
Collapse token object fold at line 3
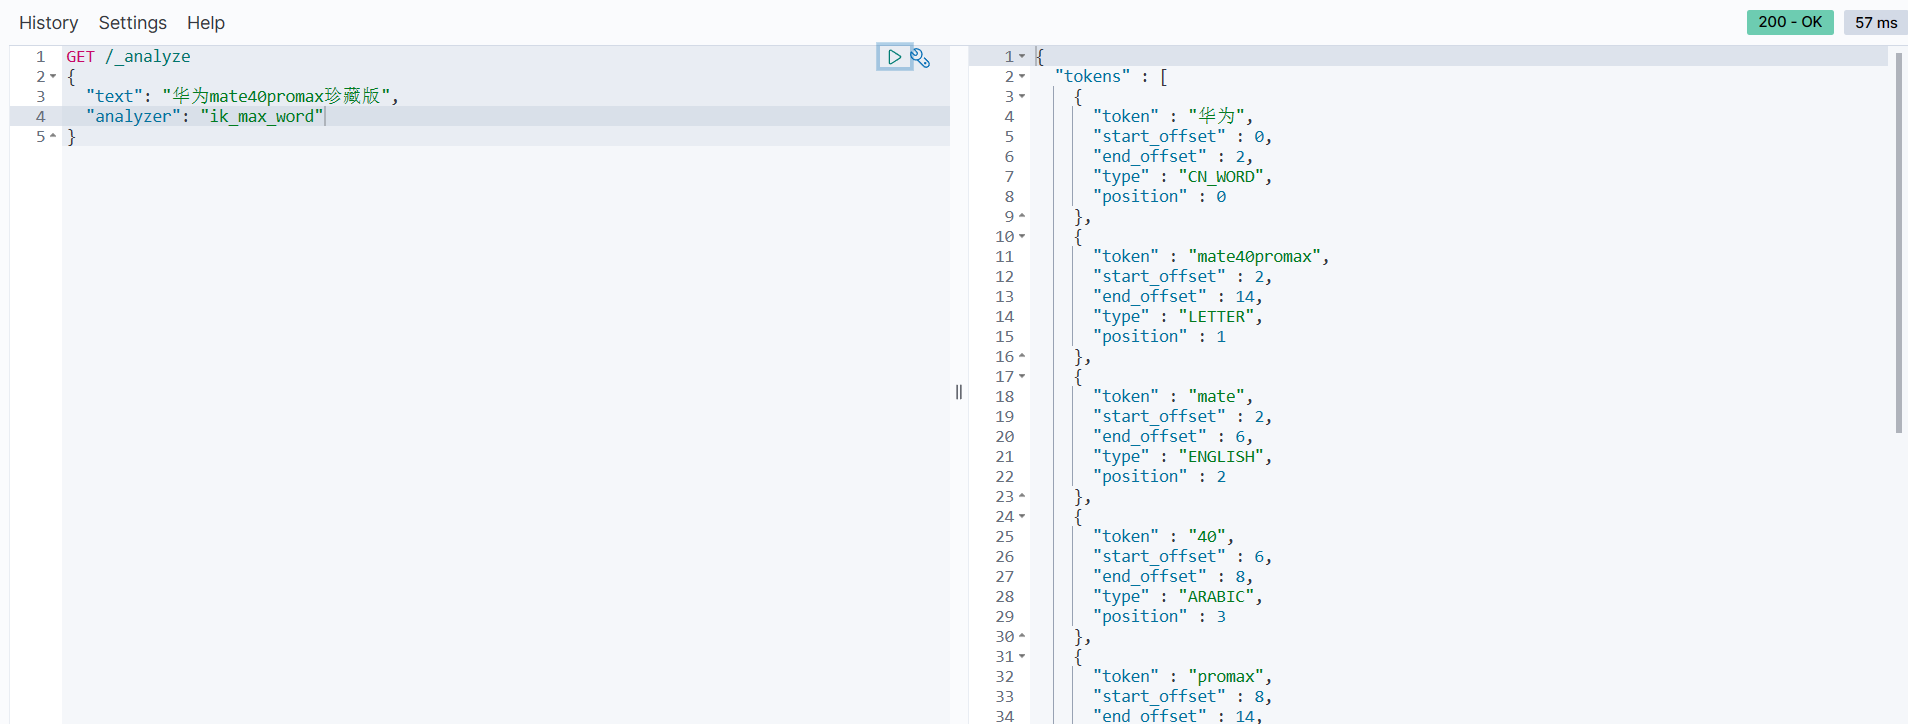pyautogui.click(x=1022, y=97)
